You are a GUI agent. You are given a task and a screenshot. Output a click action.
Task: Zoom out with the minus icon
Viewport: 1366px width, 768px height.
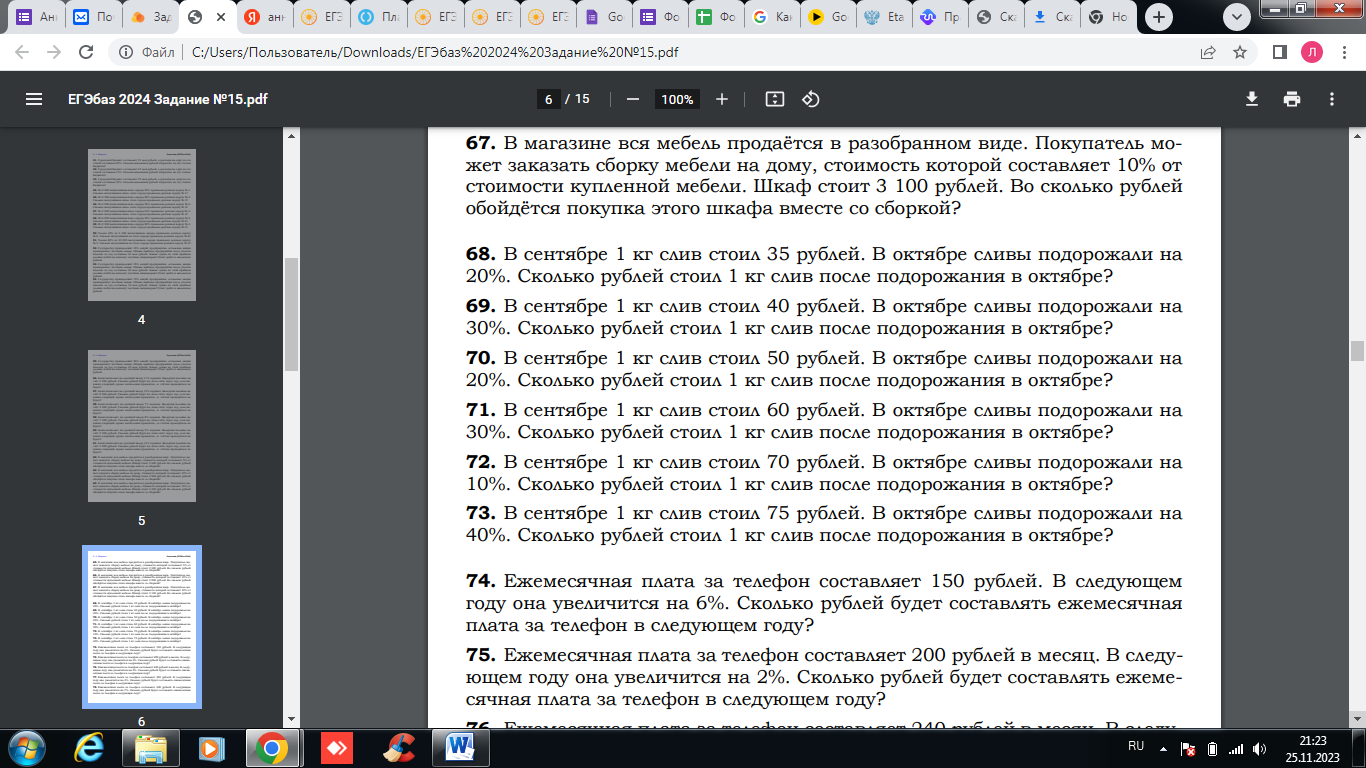click(x=632, y=99)
